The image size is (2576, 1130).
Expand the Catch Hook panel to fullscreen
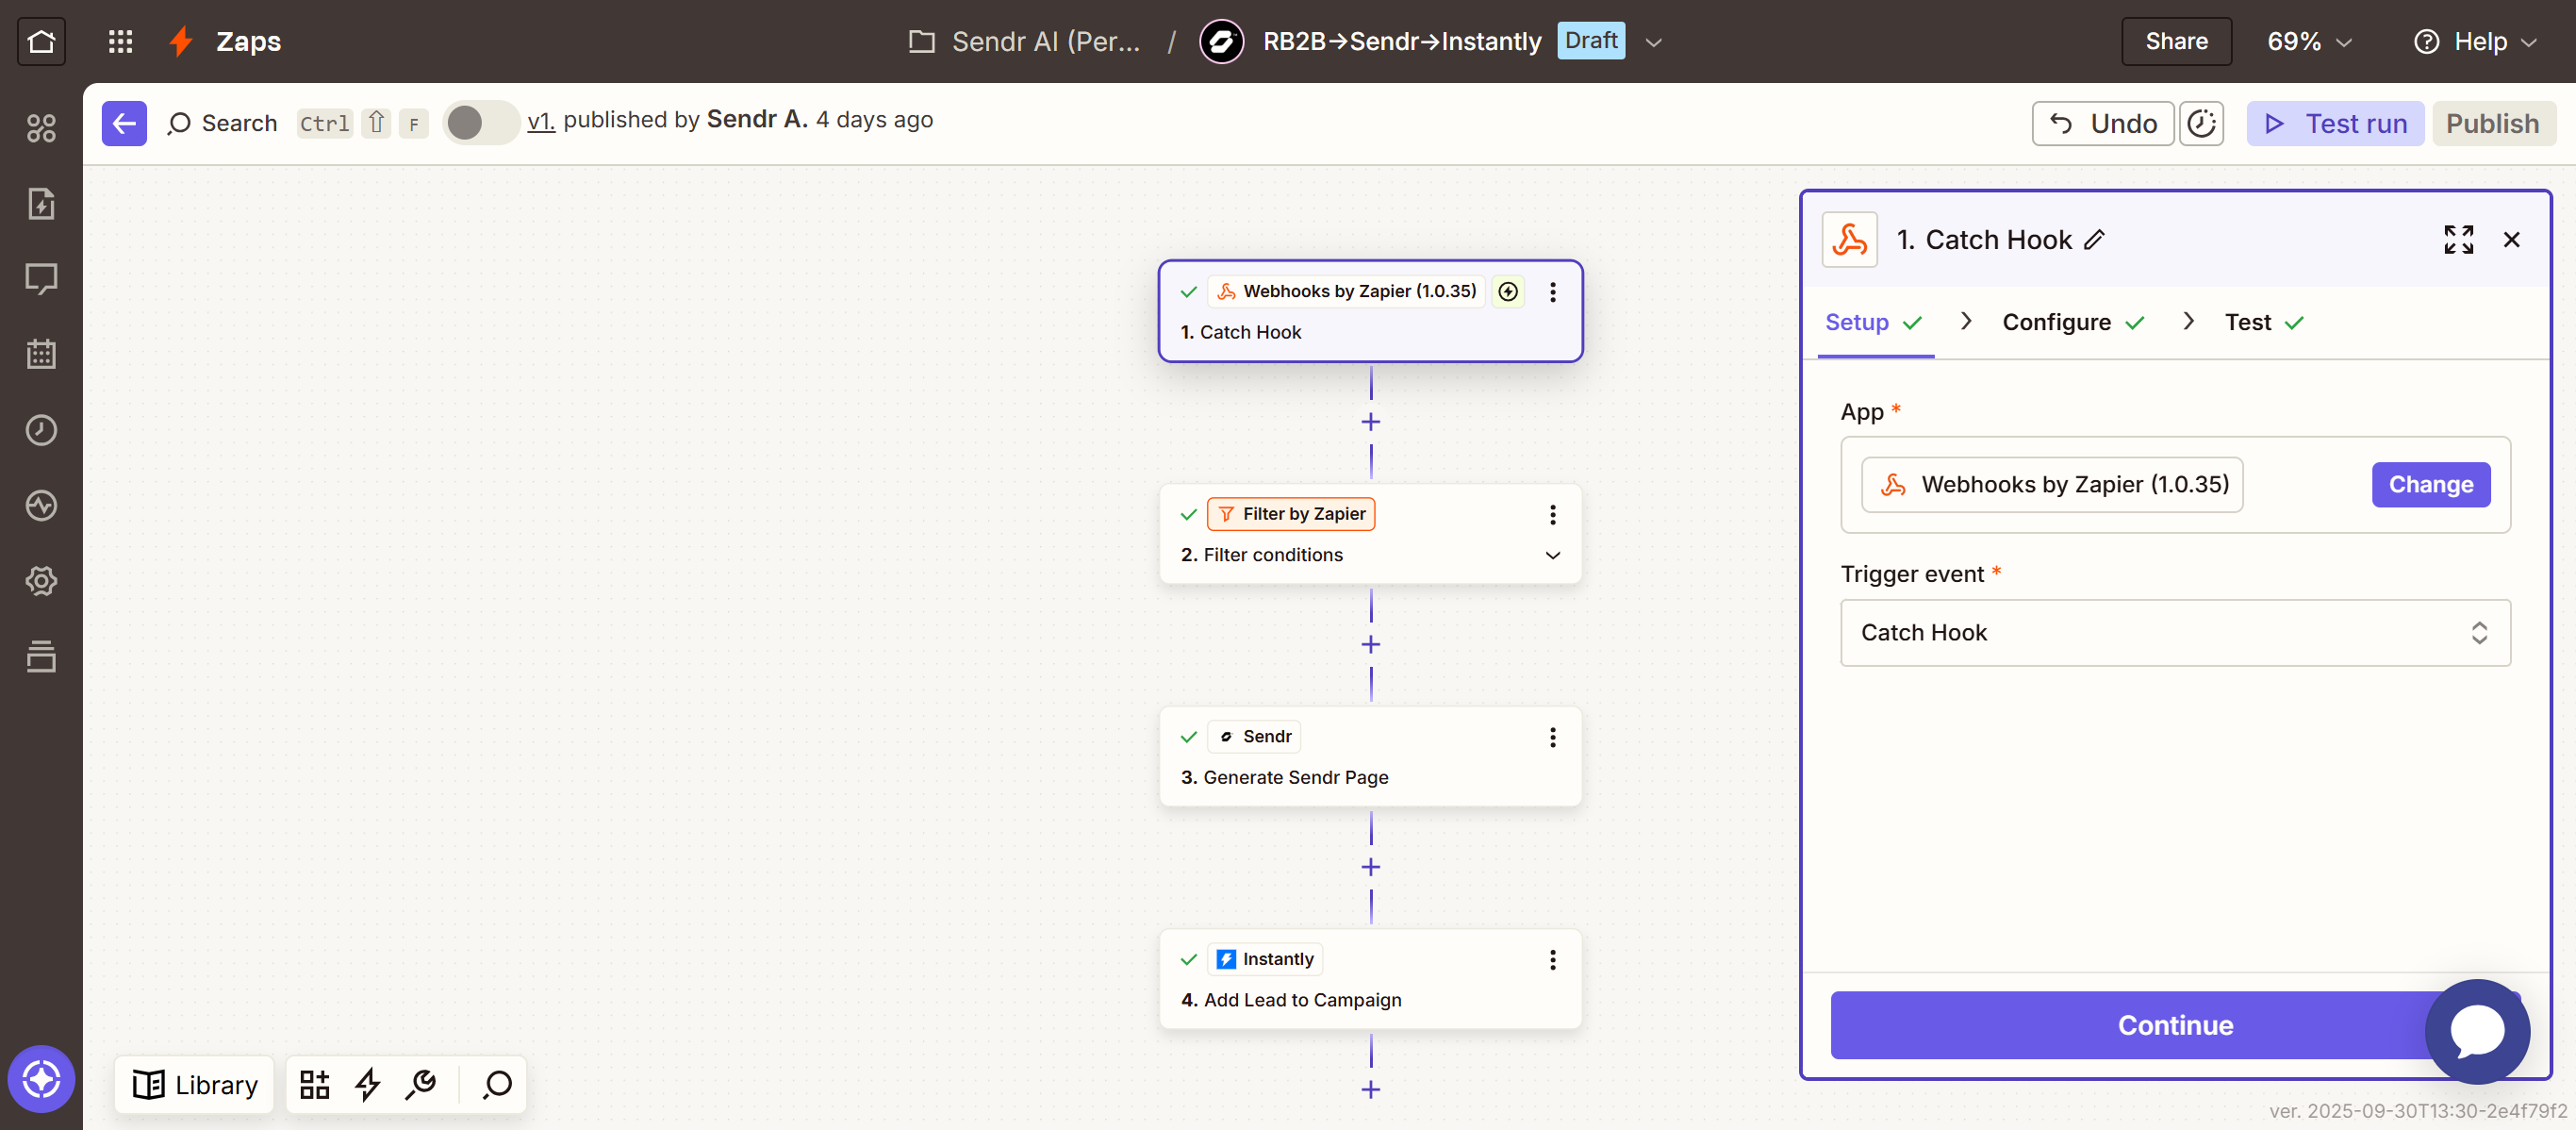[2458, 239]
